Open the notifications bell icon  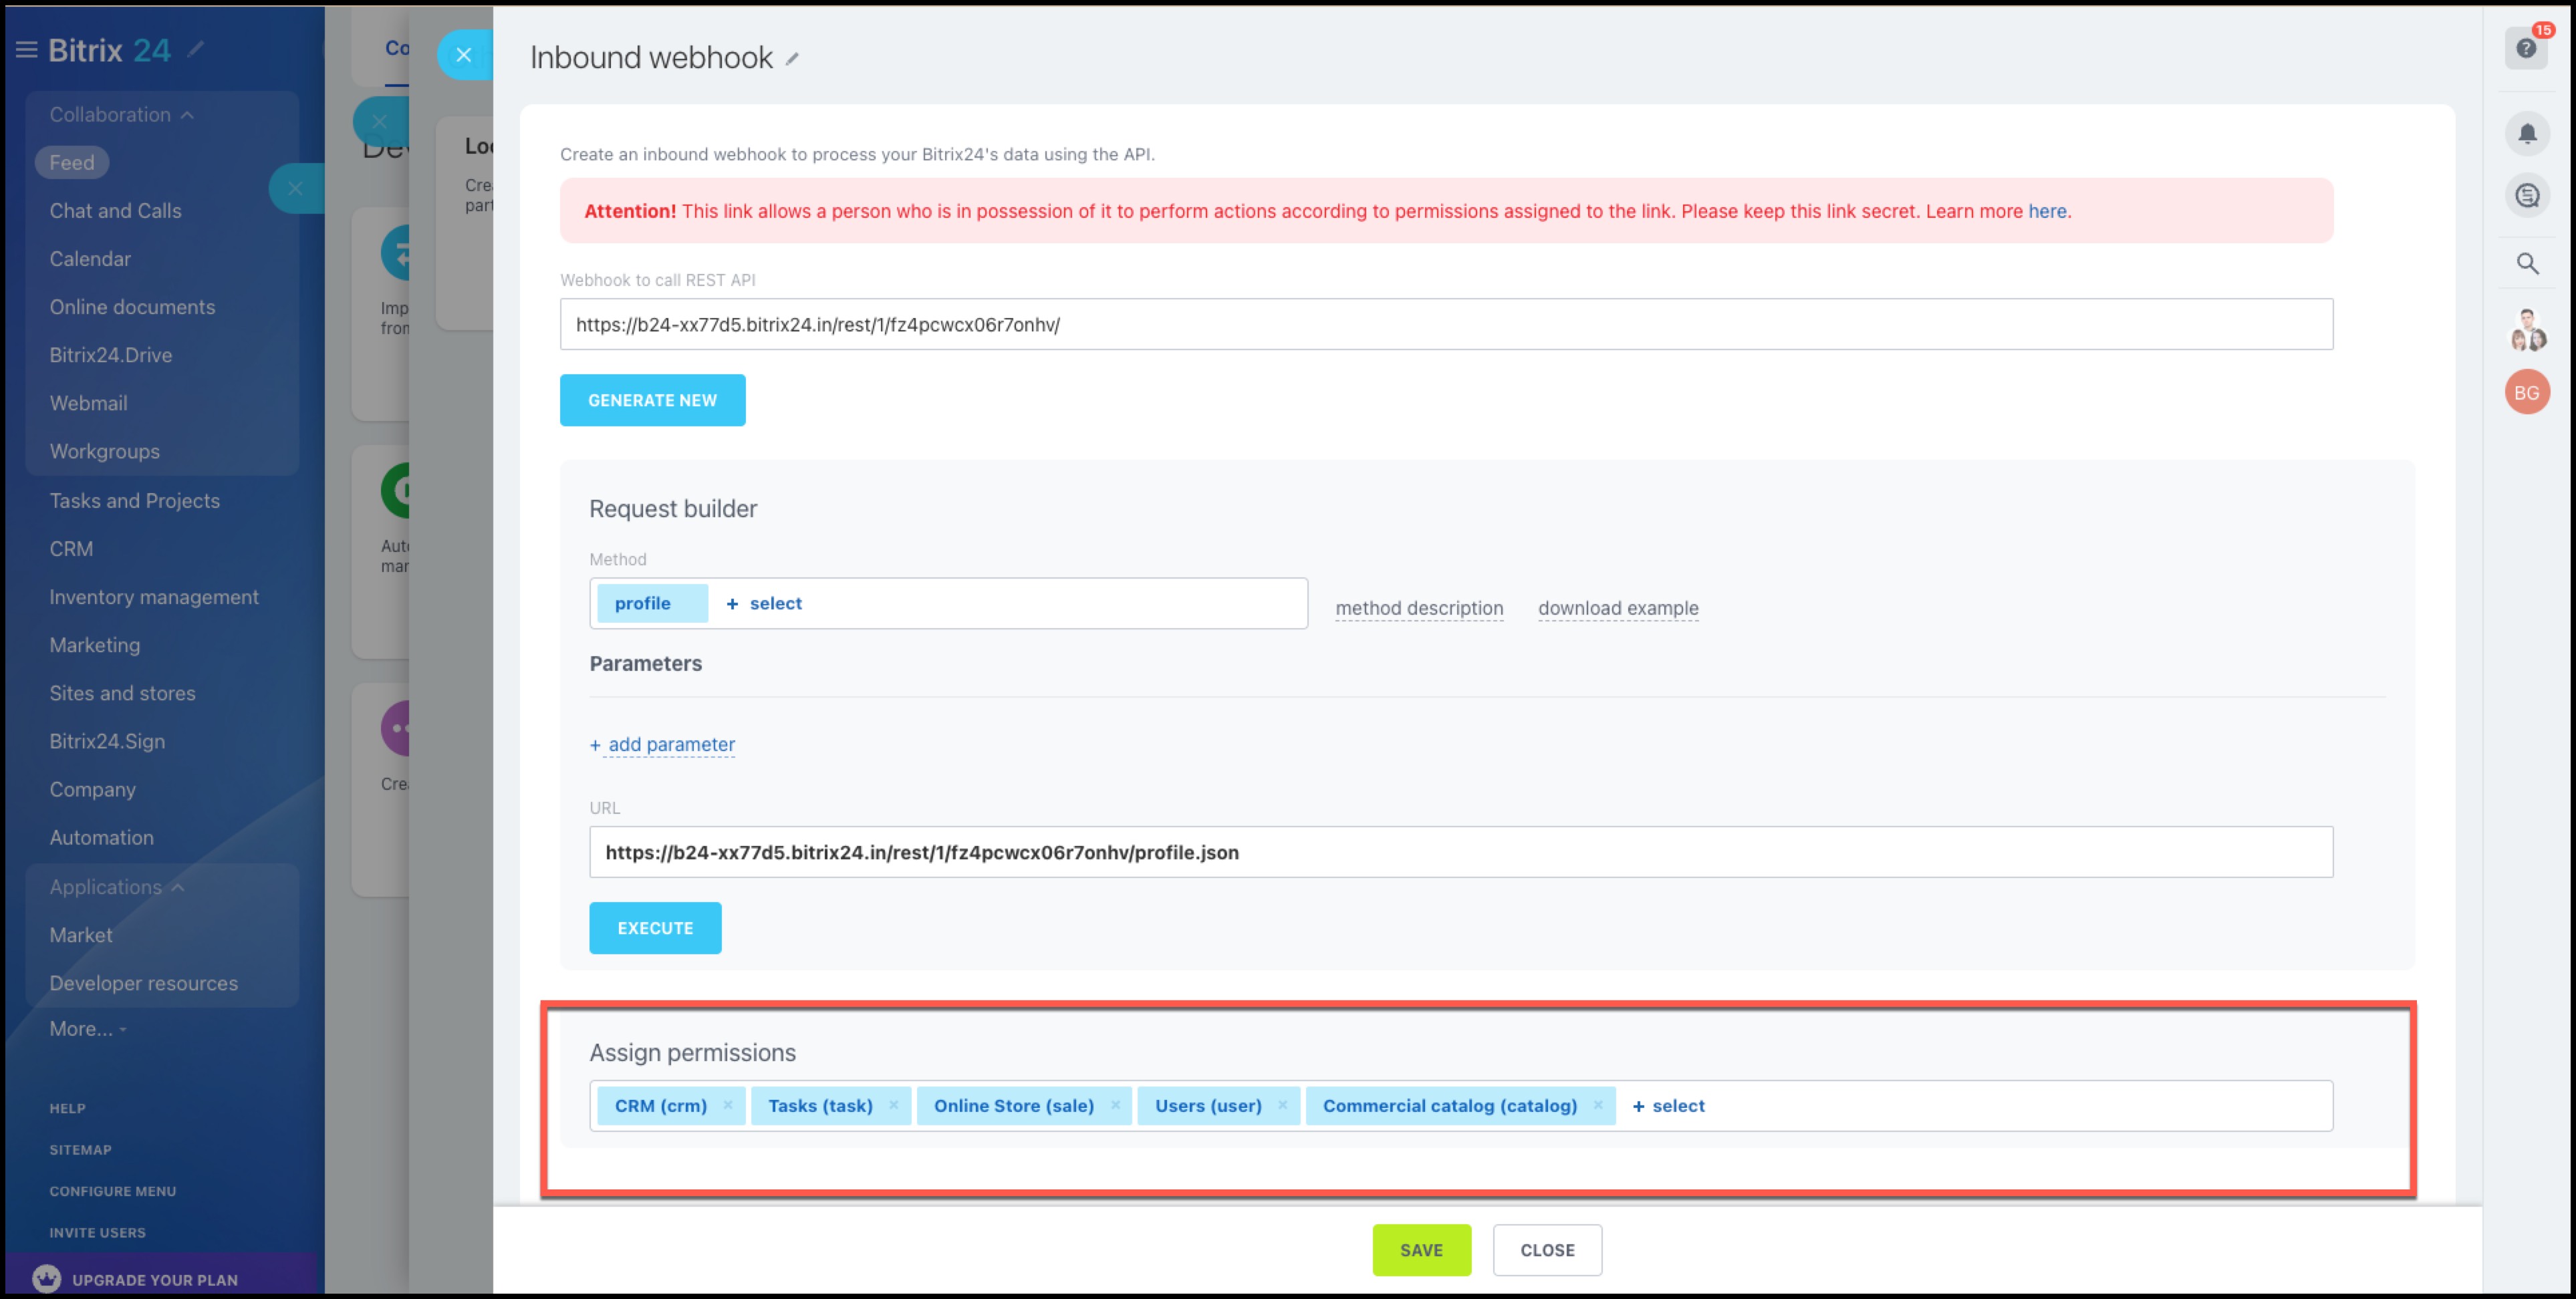[x=2527, y=133]
